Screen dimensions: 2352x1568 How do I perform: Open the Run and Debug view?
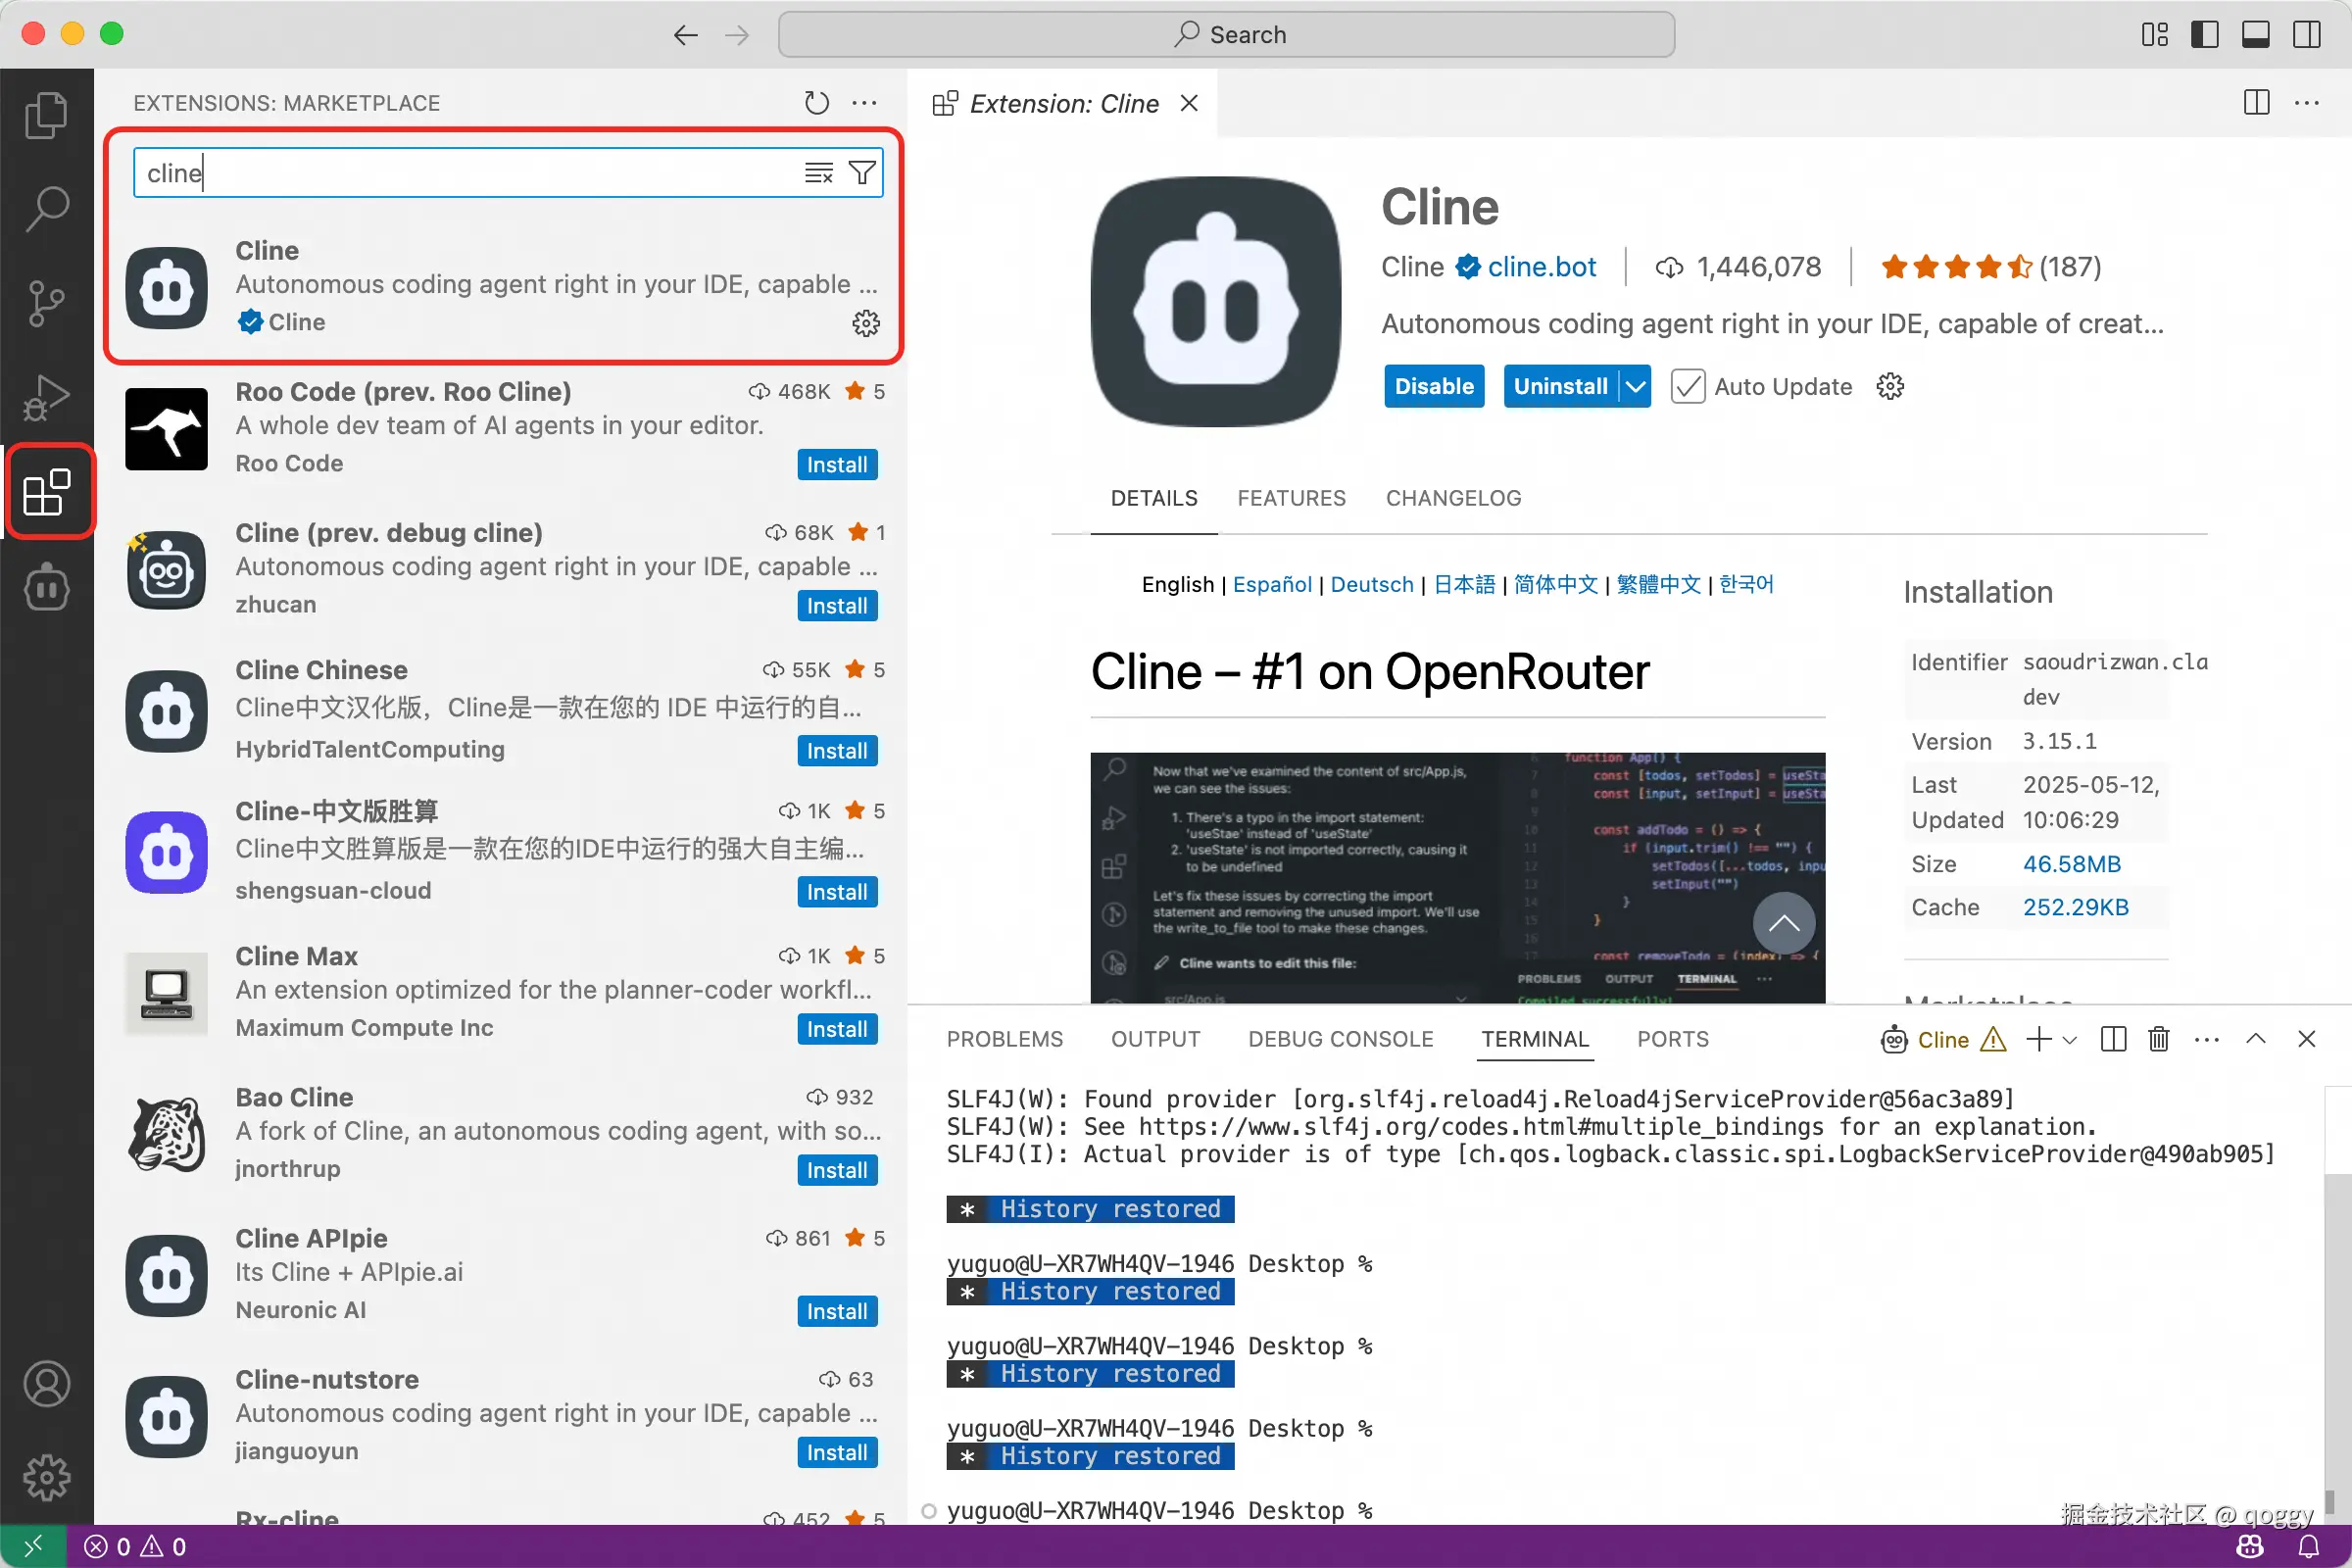pos(46,396)
